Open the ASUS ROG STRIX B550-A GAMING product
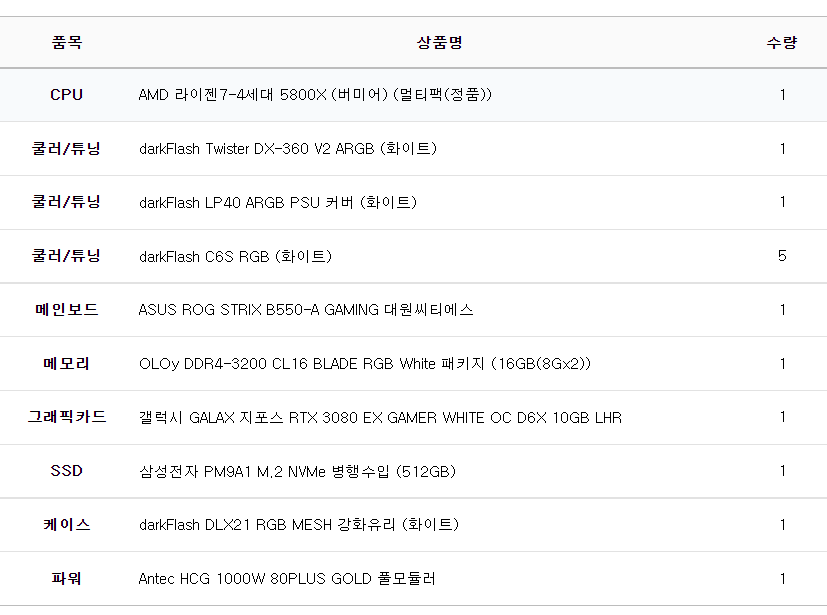827x615 pixels. (306, 310)
